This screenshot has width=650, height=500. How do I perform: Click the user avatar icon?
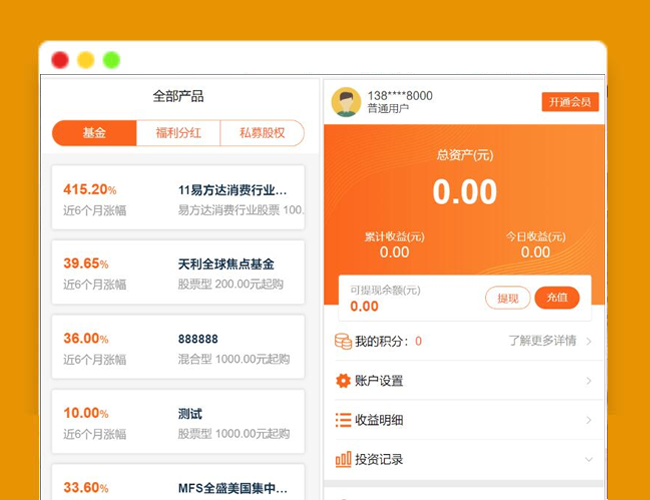(346, 102)
